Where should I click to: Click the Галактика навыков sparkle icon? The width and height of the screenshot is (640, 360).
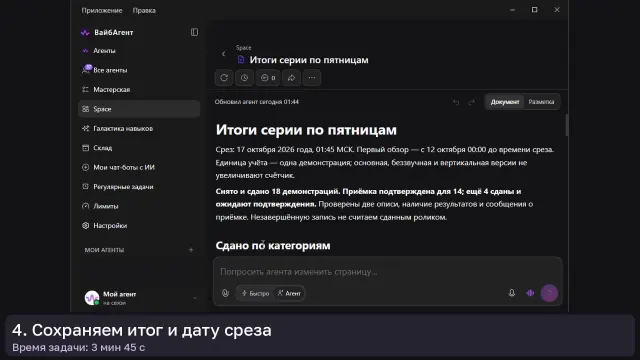pos(85,129)
